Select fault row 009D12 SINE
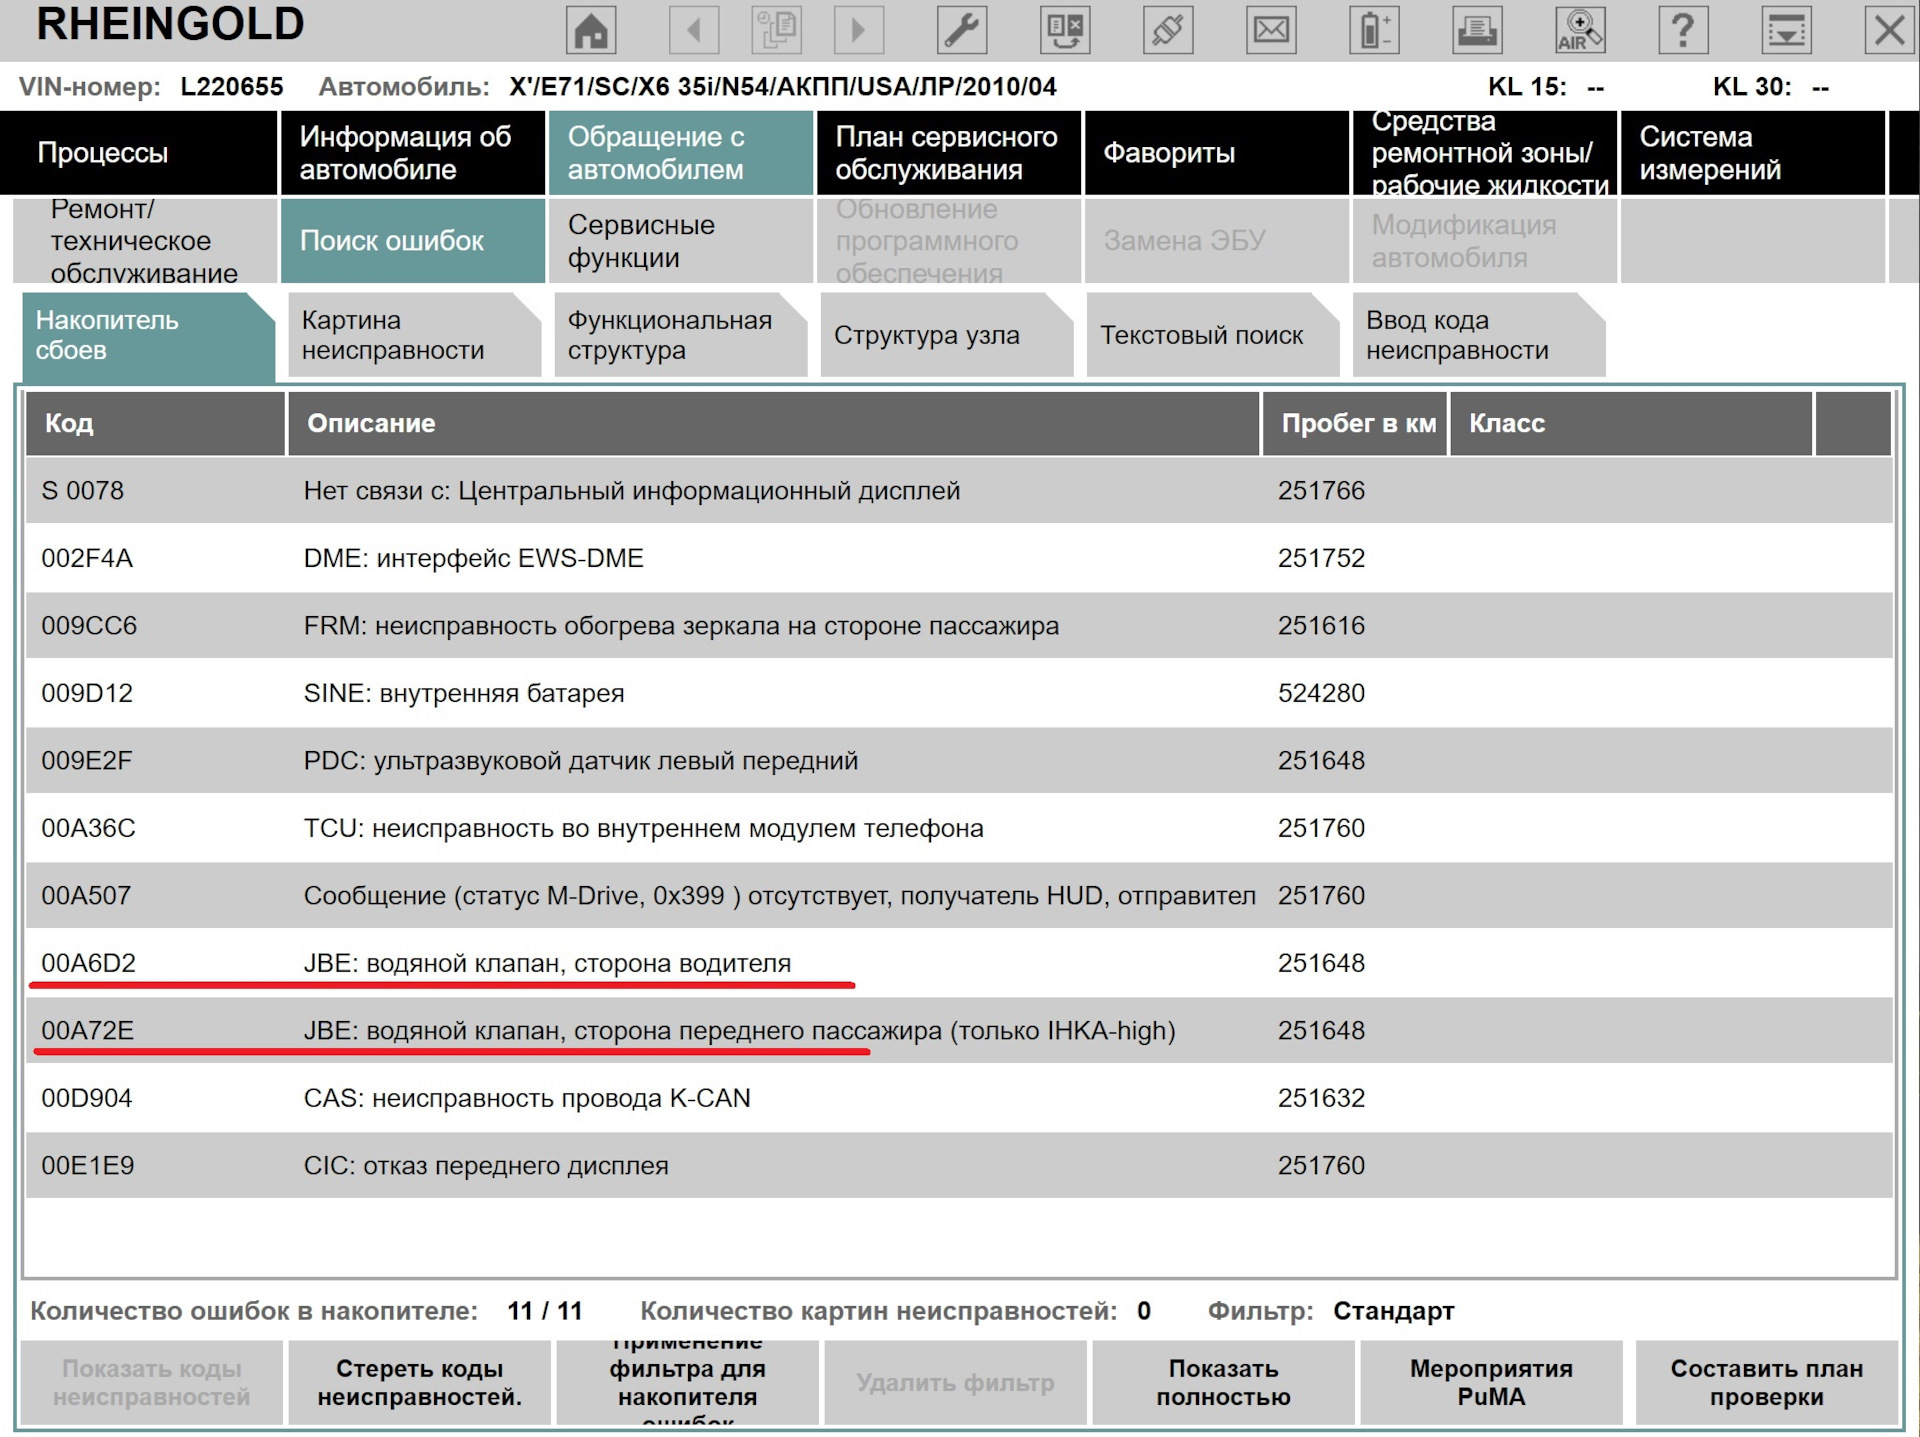 click(959, 693)
